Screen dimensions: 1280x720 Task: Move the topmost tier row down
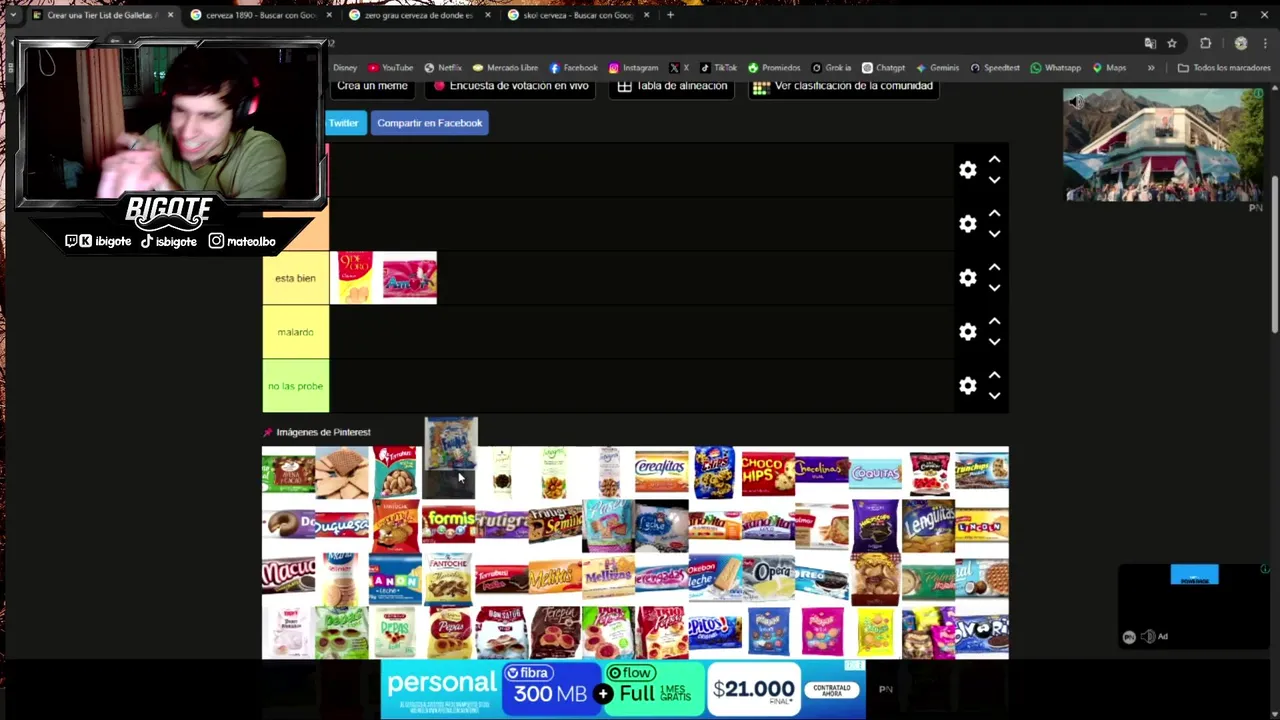click(x=994, y=180)
